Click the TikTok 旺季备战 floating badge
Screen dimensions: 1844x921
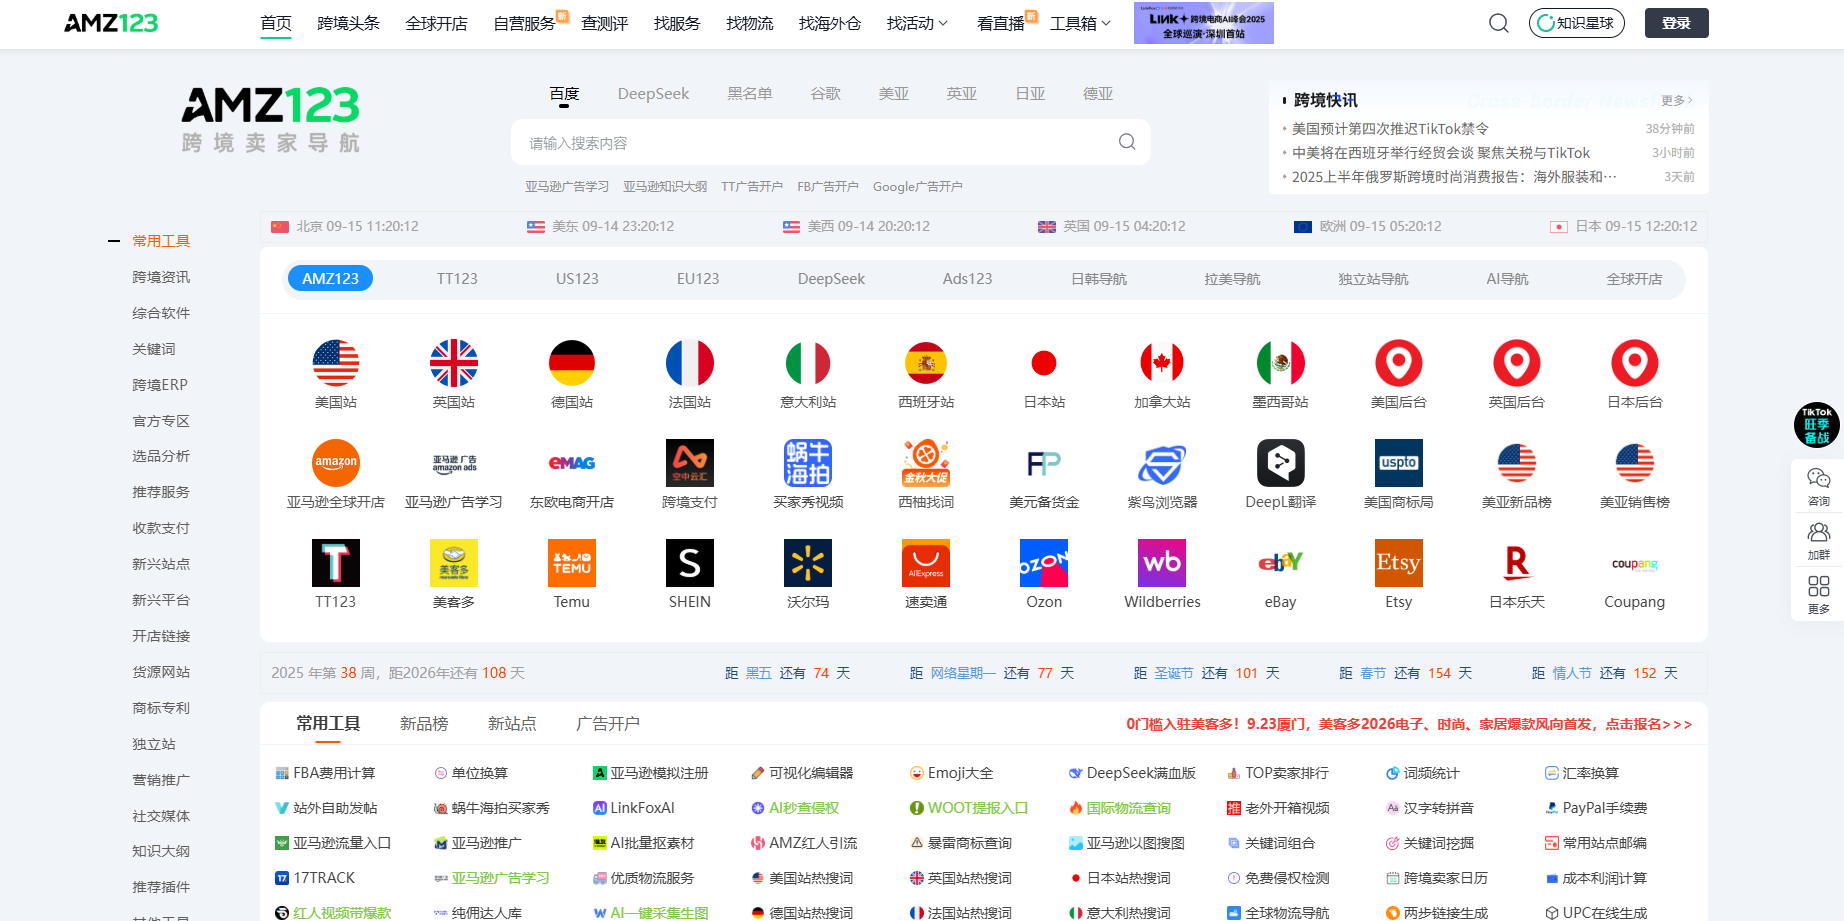pos(1817,425)
